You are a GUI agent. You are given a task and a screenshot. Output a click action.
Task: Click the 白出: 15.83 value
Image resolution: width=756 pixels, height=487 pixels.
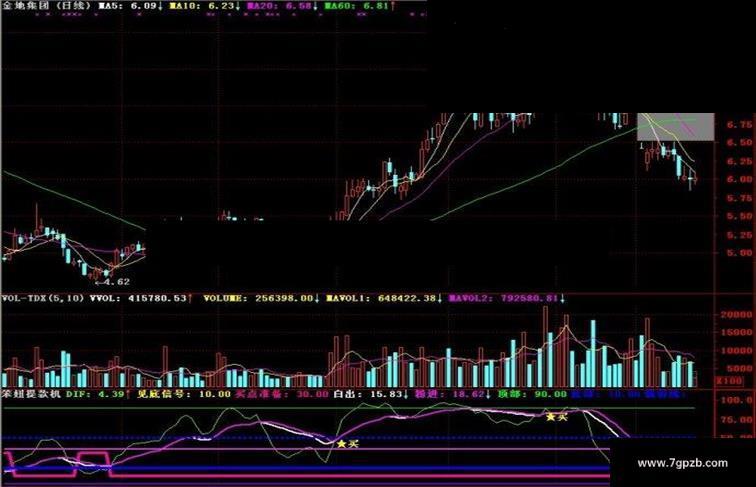click(x=371, y=393)
